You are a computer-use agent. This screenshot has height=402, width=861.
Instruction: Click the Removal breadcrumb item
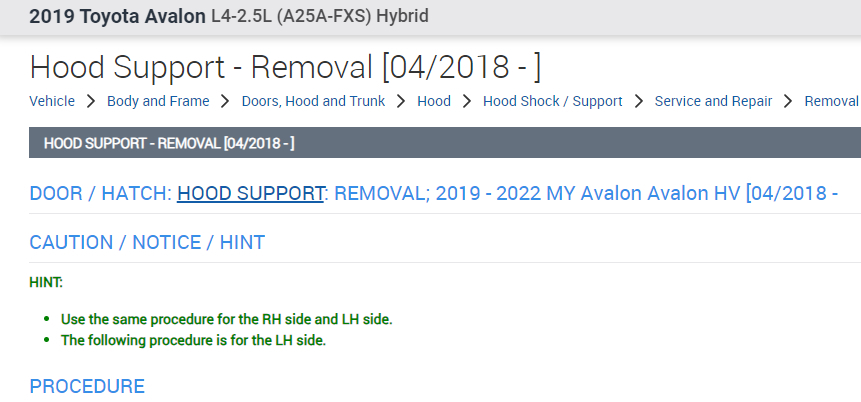pyautogui.click(x=831, y=101)
